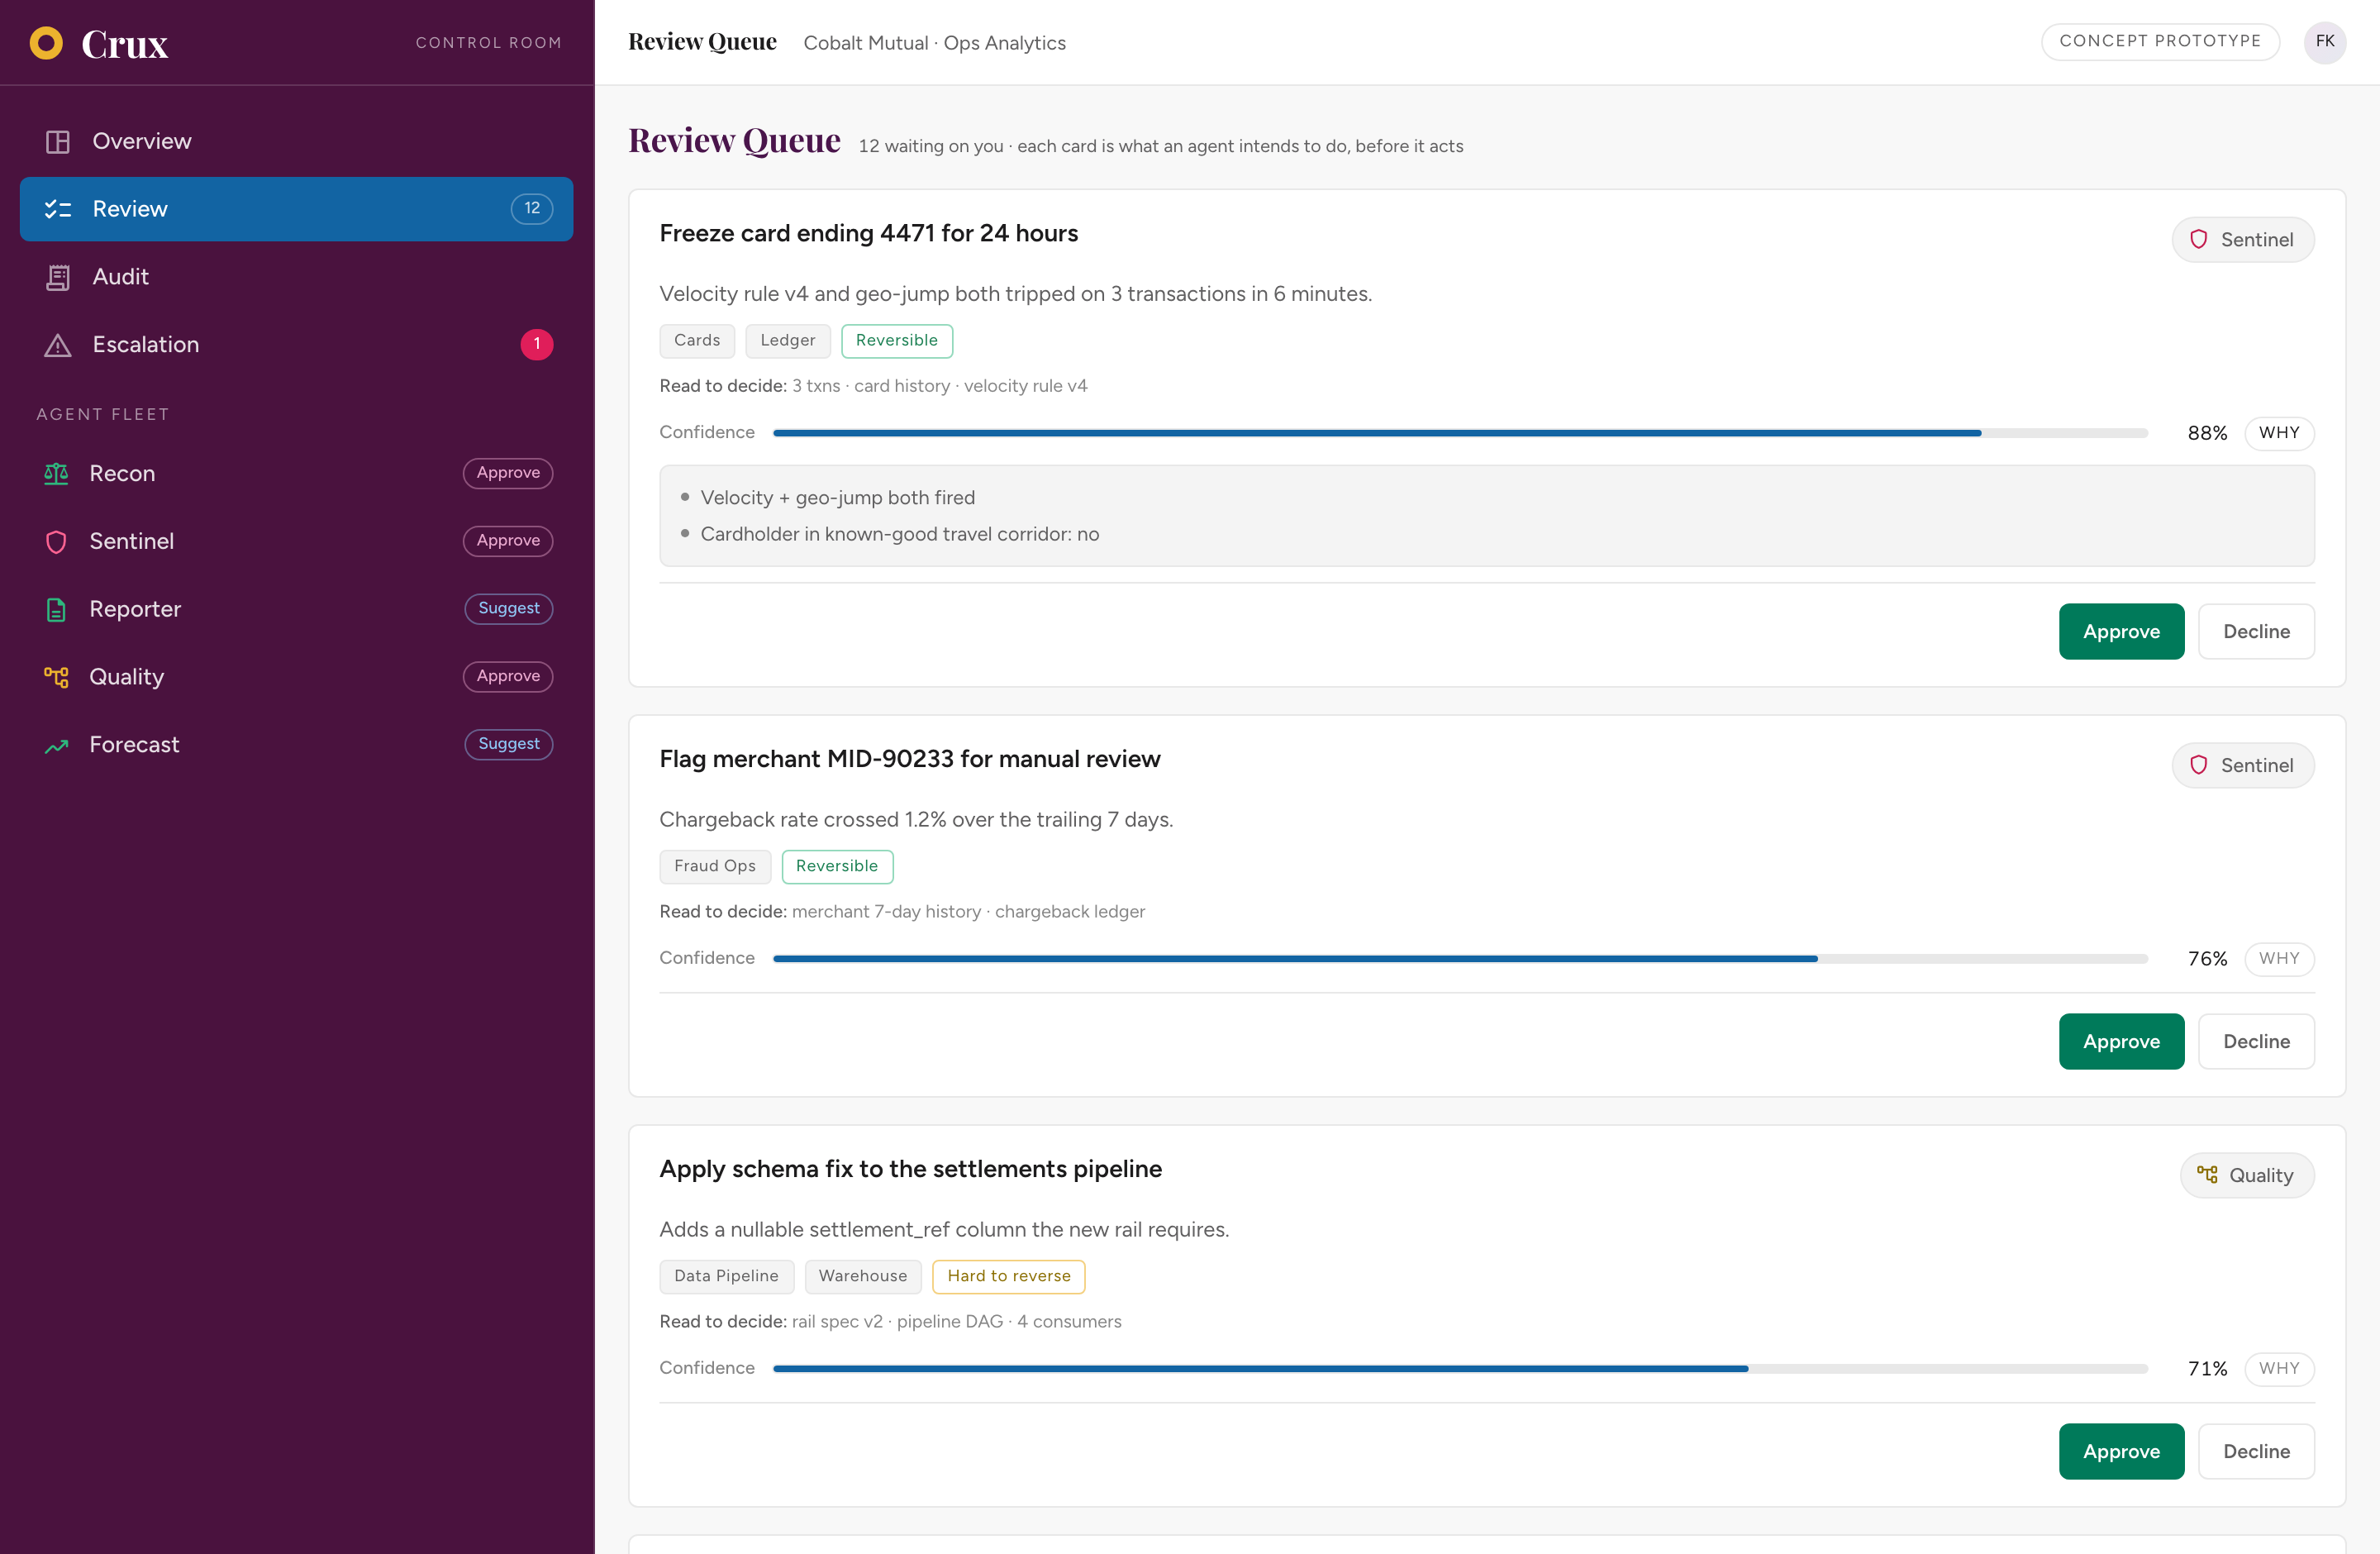Click 'Cardholder in known-good travel corridor: no' line
The height and width of the screenshot is (1554, 2380).
coord(900,535)
